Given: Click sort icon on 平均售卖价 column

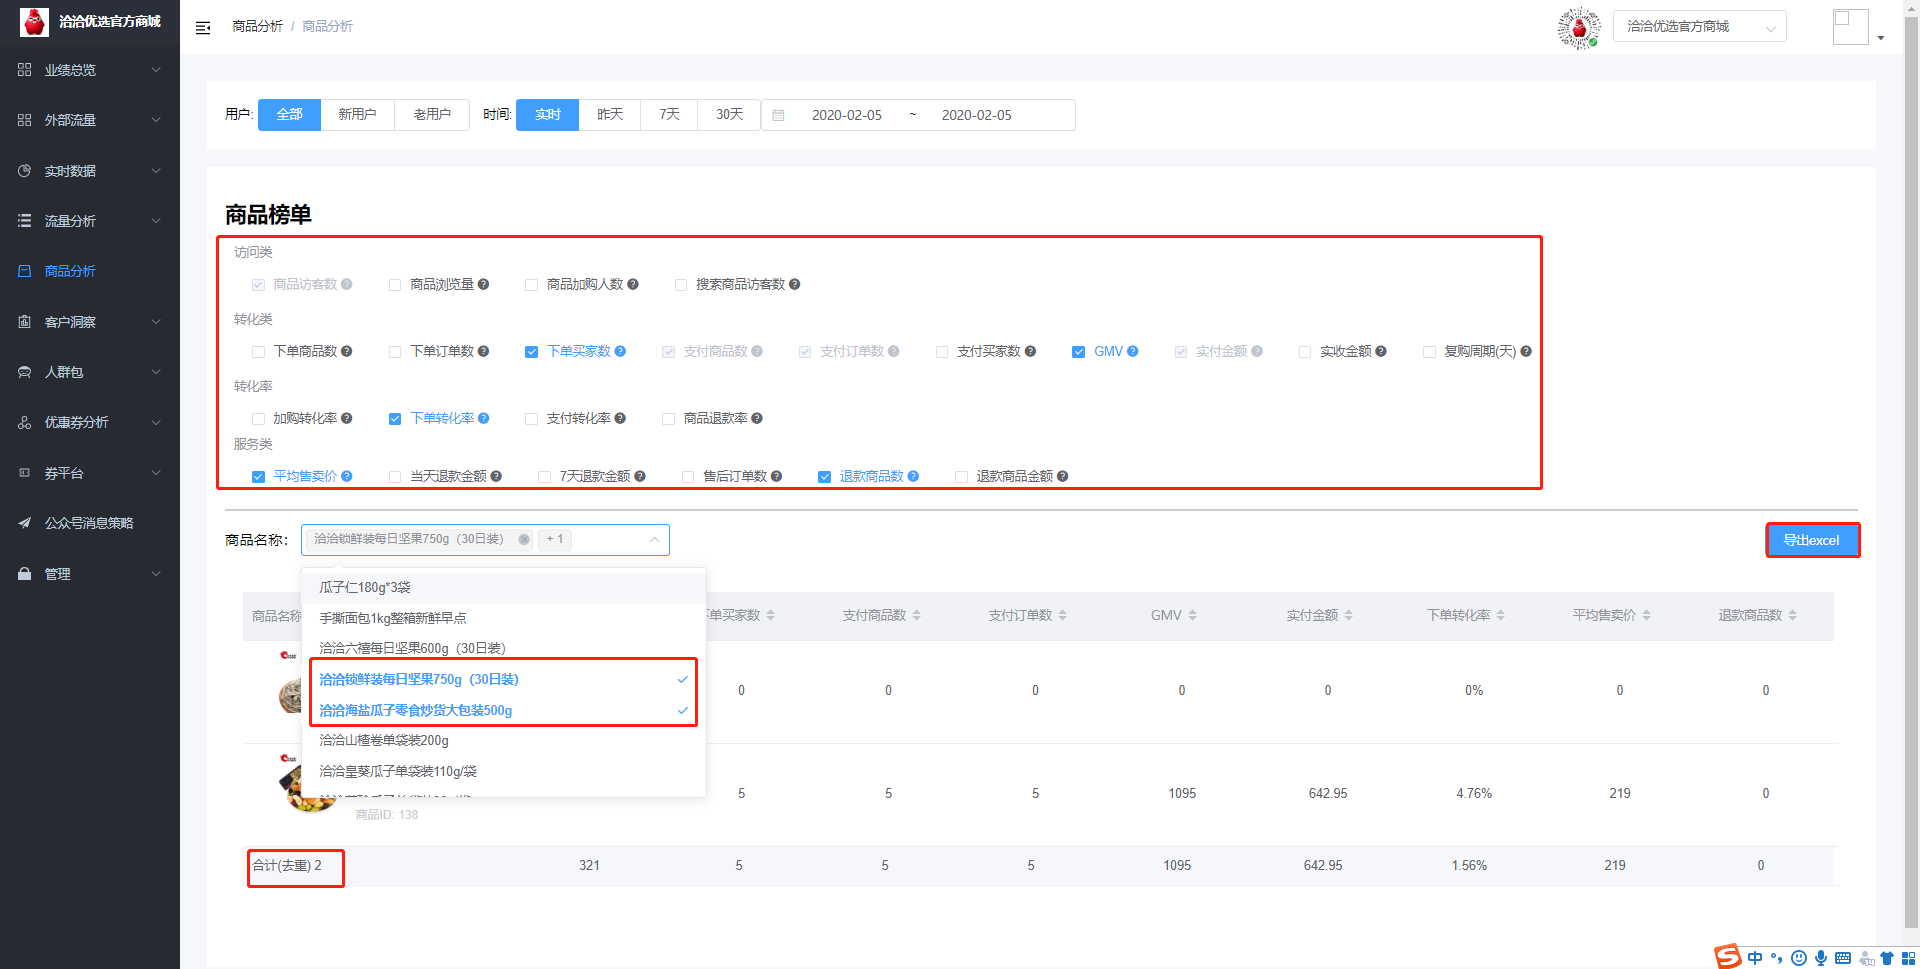Looking at the screenshot, I should coord(1646,616).
